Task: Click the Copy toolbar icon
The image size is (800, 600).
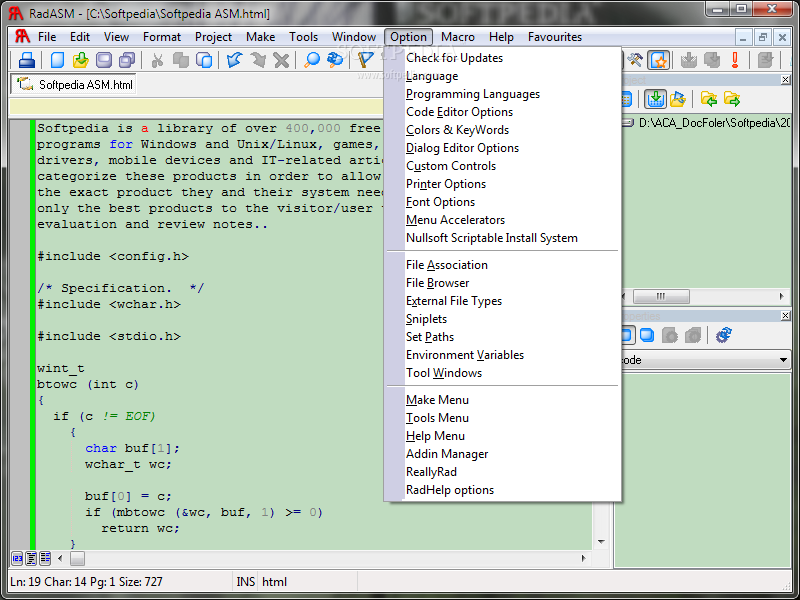Action: 181,60
